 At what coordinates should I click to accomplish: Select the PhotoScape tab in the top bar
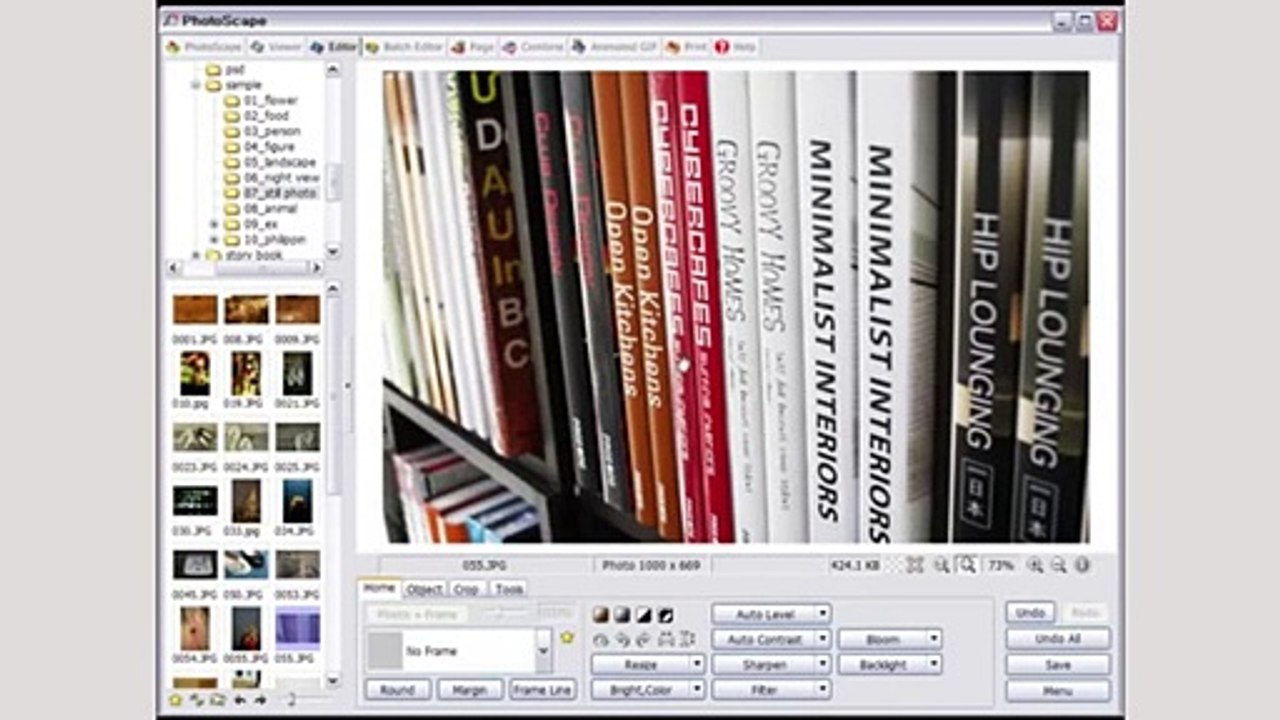(x=204, y=47)
